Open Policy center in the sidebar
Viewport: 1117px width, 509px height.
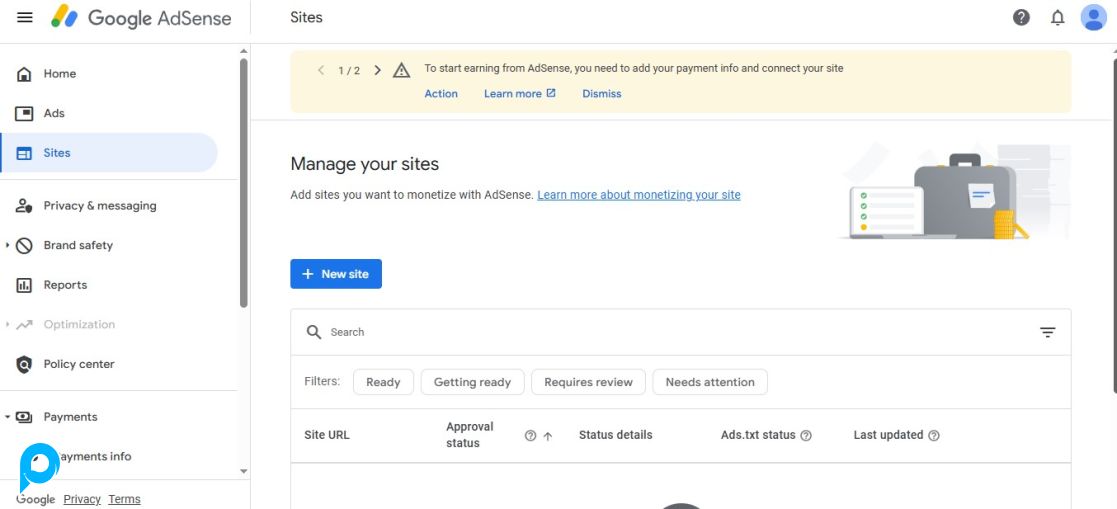(78, 364)
